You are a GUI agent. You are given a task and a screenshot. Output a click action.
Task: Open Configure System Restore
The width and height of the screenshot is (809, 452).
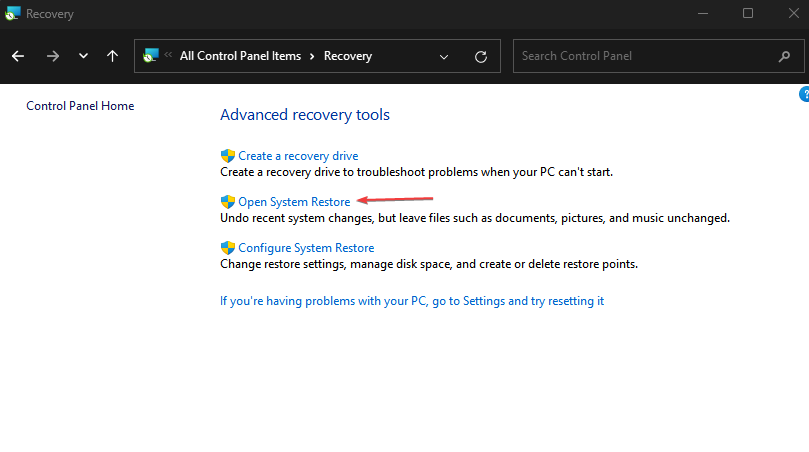coord(306,248)
